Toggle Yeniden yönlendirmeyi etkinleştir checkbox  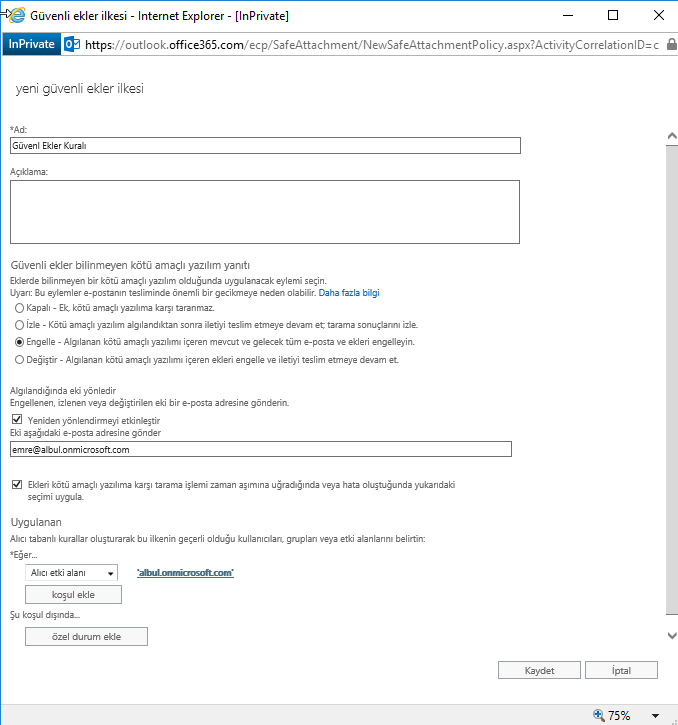pos(17,419)
